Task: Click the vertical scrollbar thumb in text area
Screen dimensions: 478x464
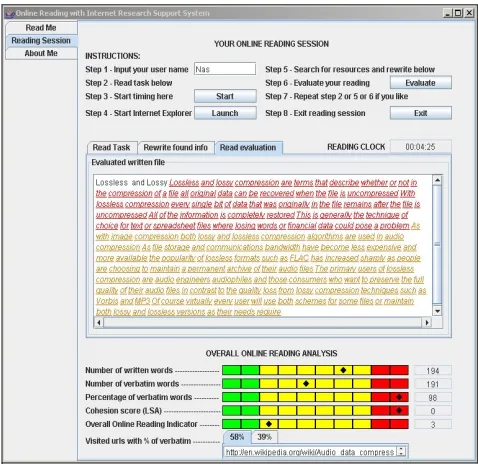Action: [x=437, y=244]
